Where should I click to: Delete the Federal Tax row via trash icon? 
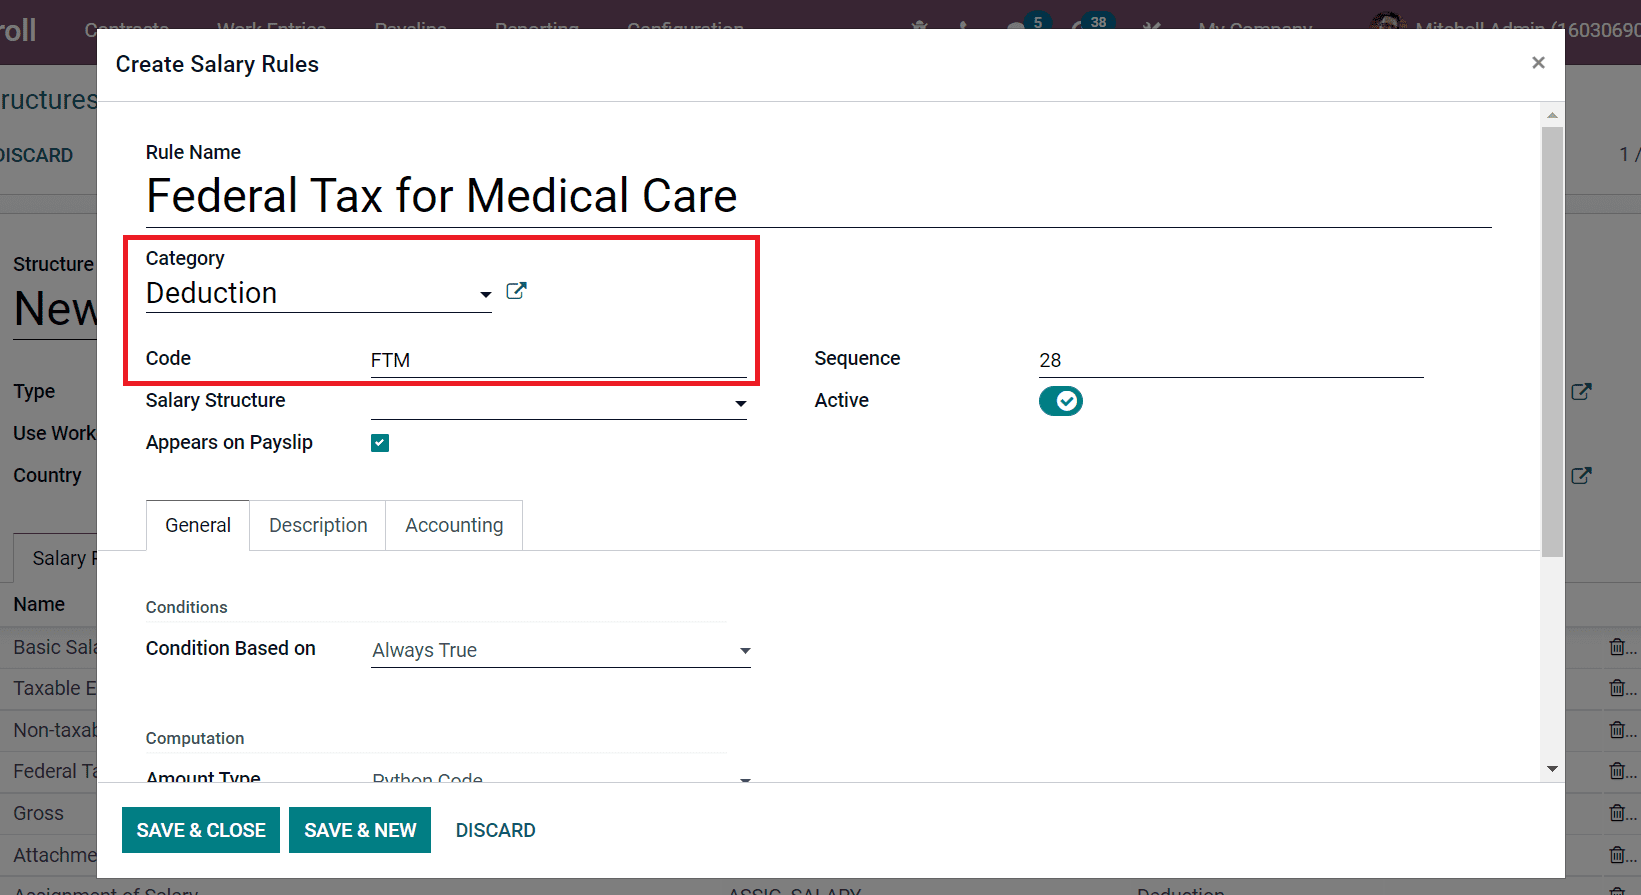1617,771
